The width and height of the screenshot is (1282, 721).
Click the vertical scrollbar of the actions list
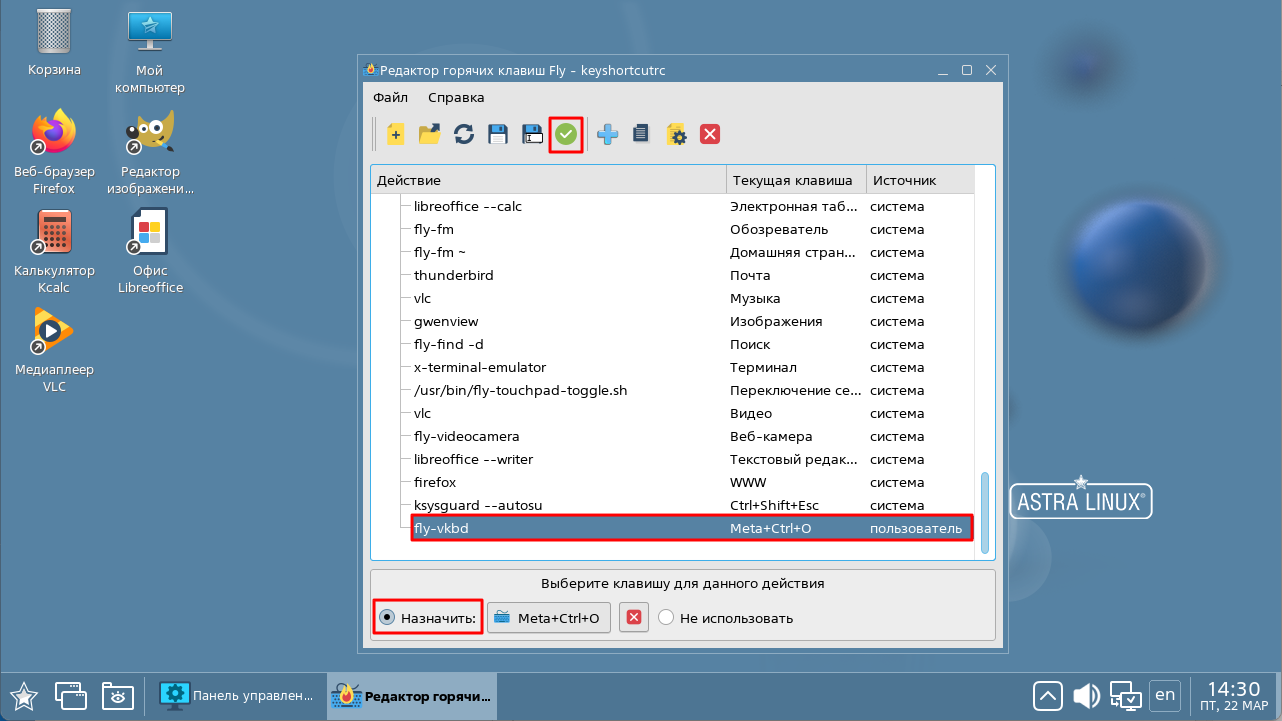click(x=985, y=511)
